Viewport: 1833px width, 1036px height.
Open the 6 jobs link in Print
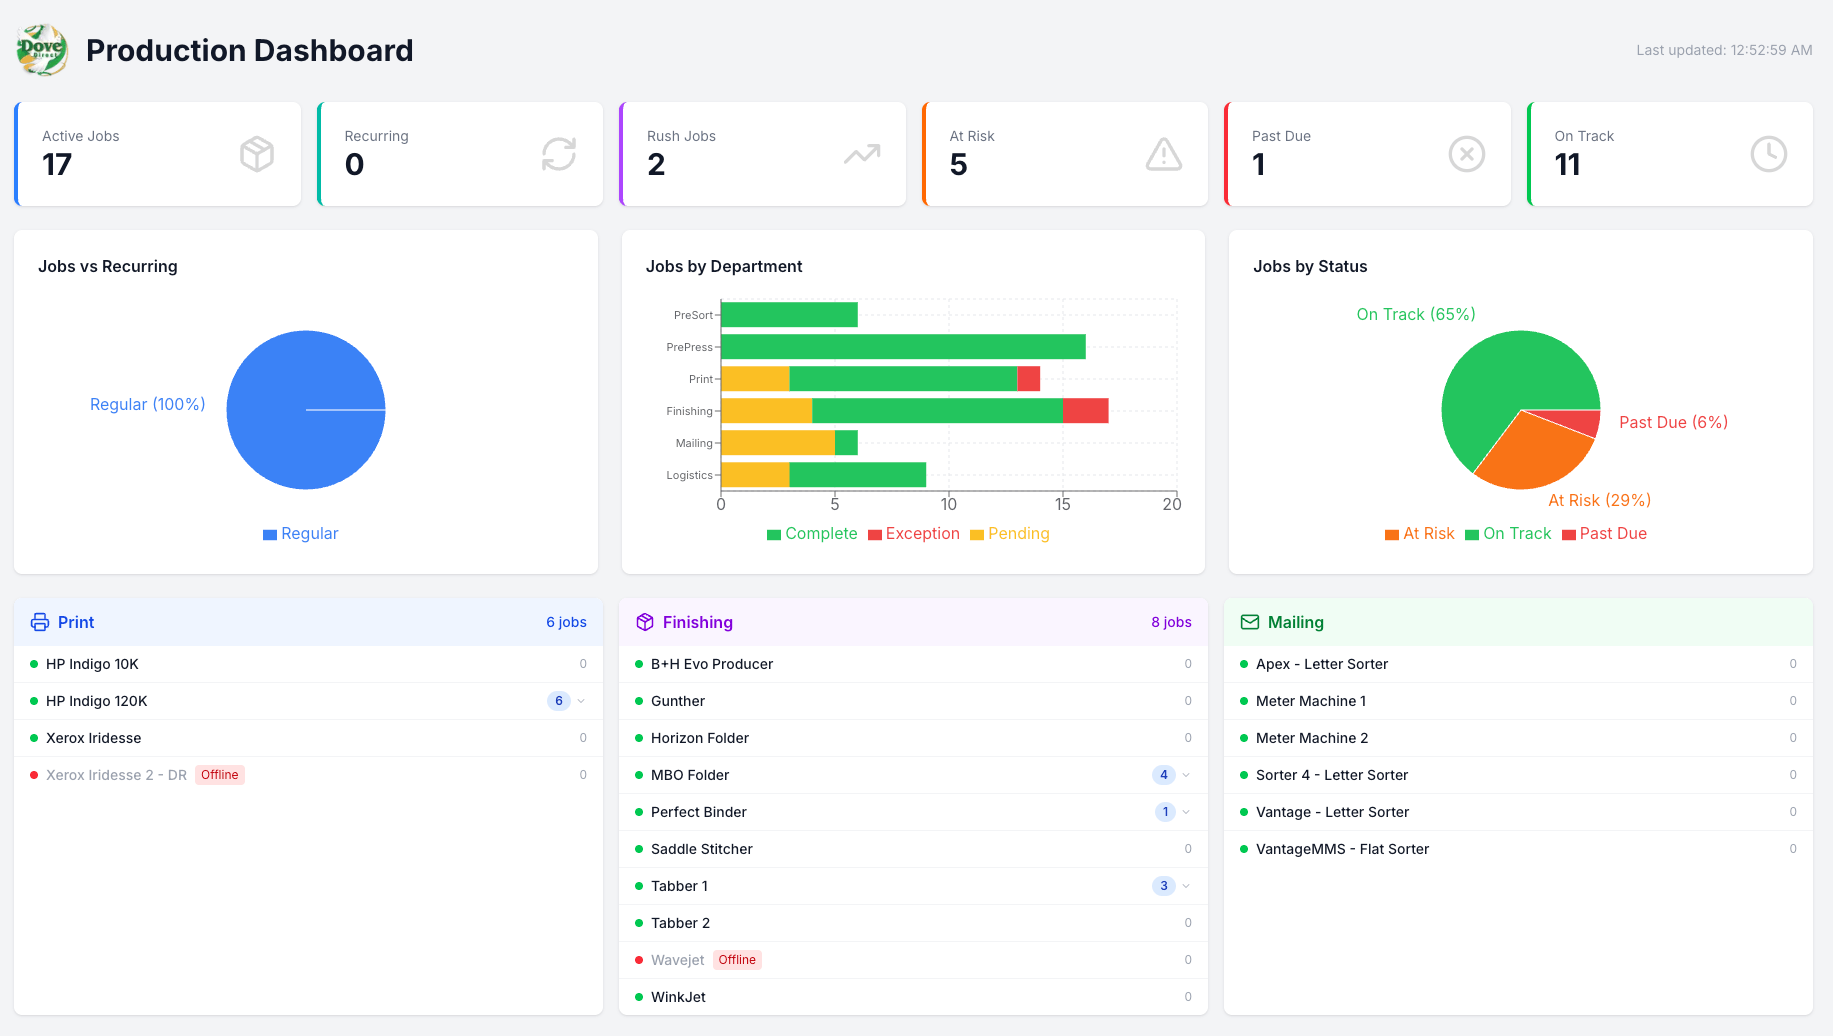[x=566, y=622]
